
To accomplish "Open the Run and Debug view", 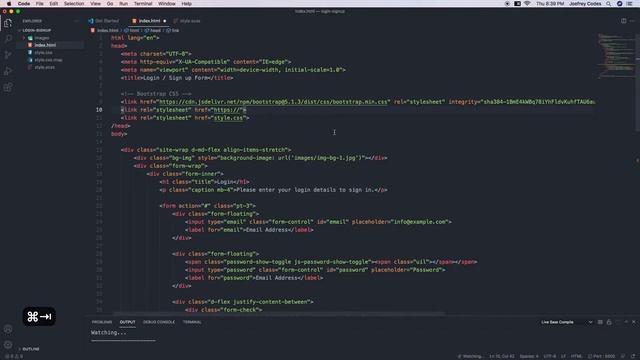I will click(8, 71).
